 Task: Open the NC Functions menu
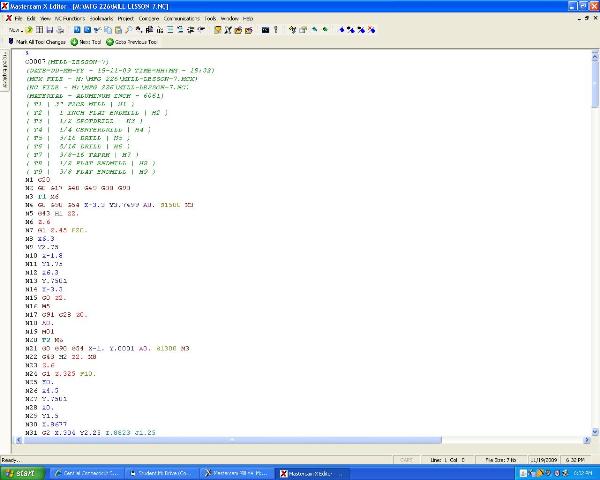[x=68, y=18]
